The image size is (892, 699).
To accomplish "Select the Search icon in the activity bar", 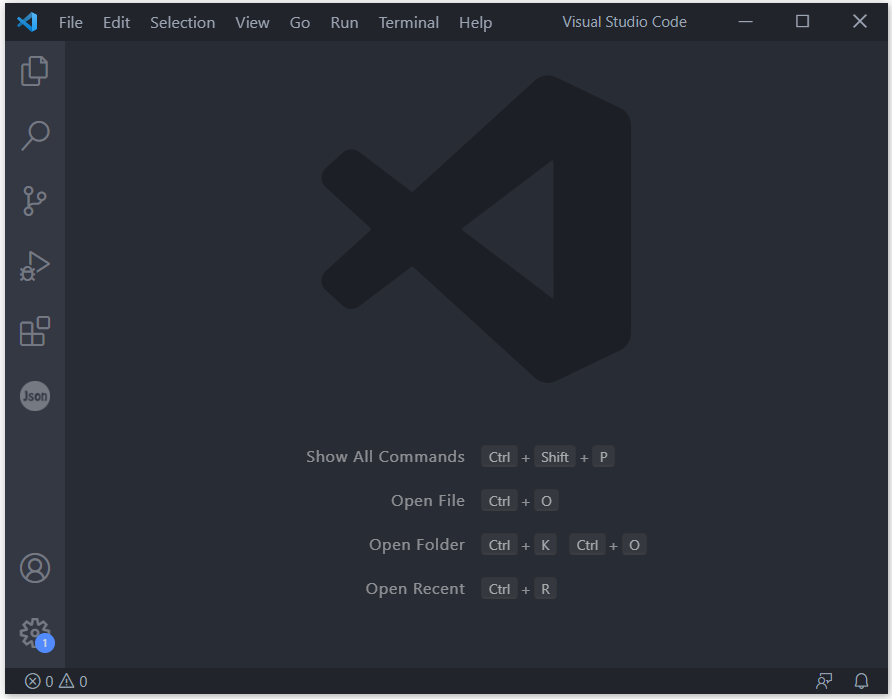I will (35, 135).
